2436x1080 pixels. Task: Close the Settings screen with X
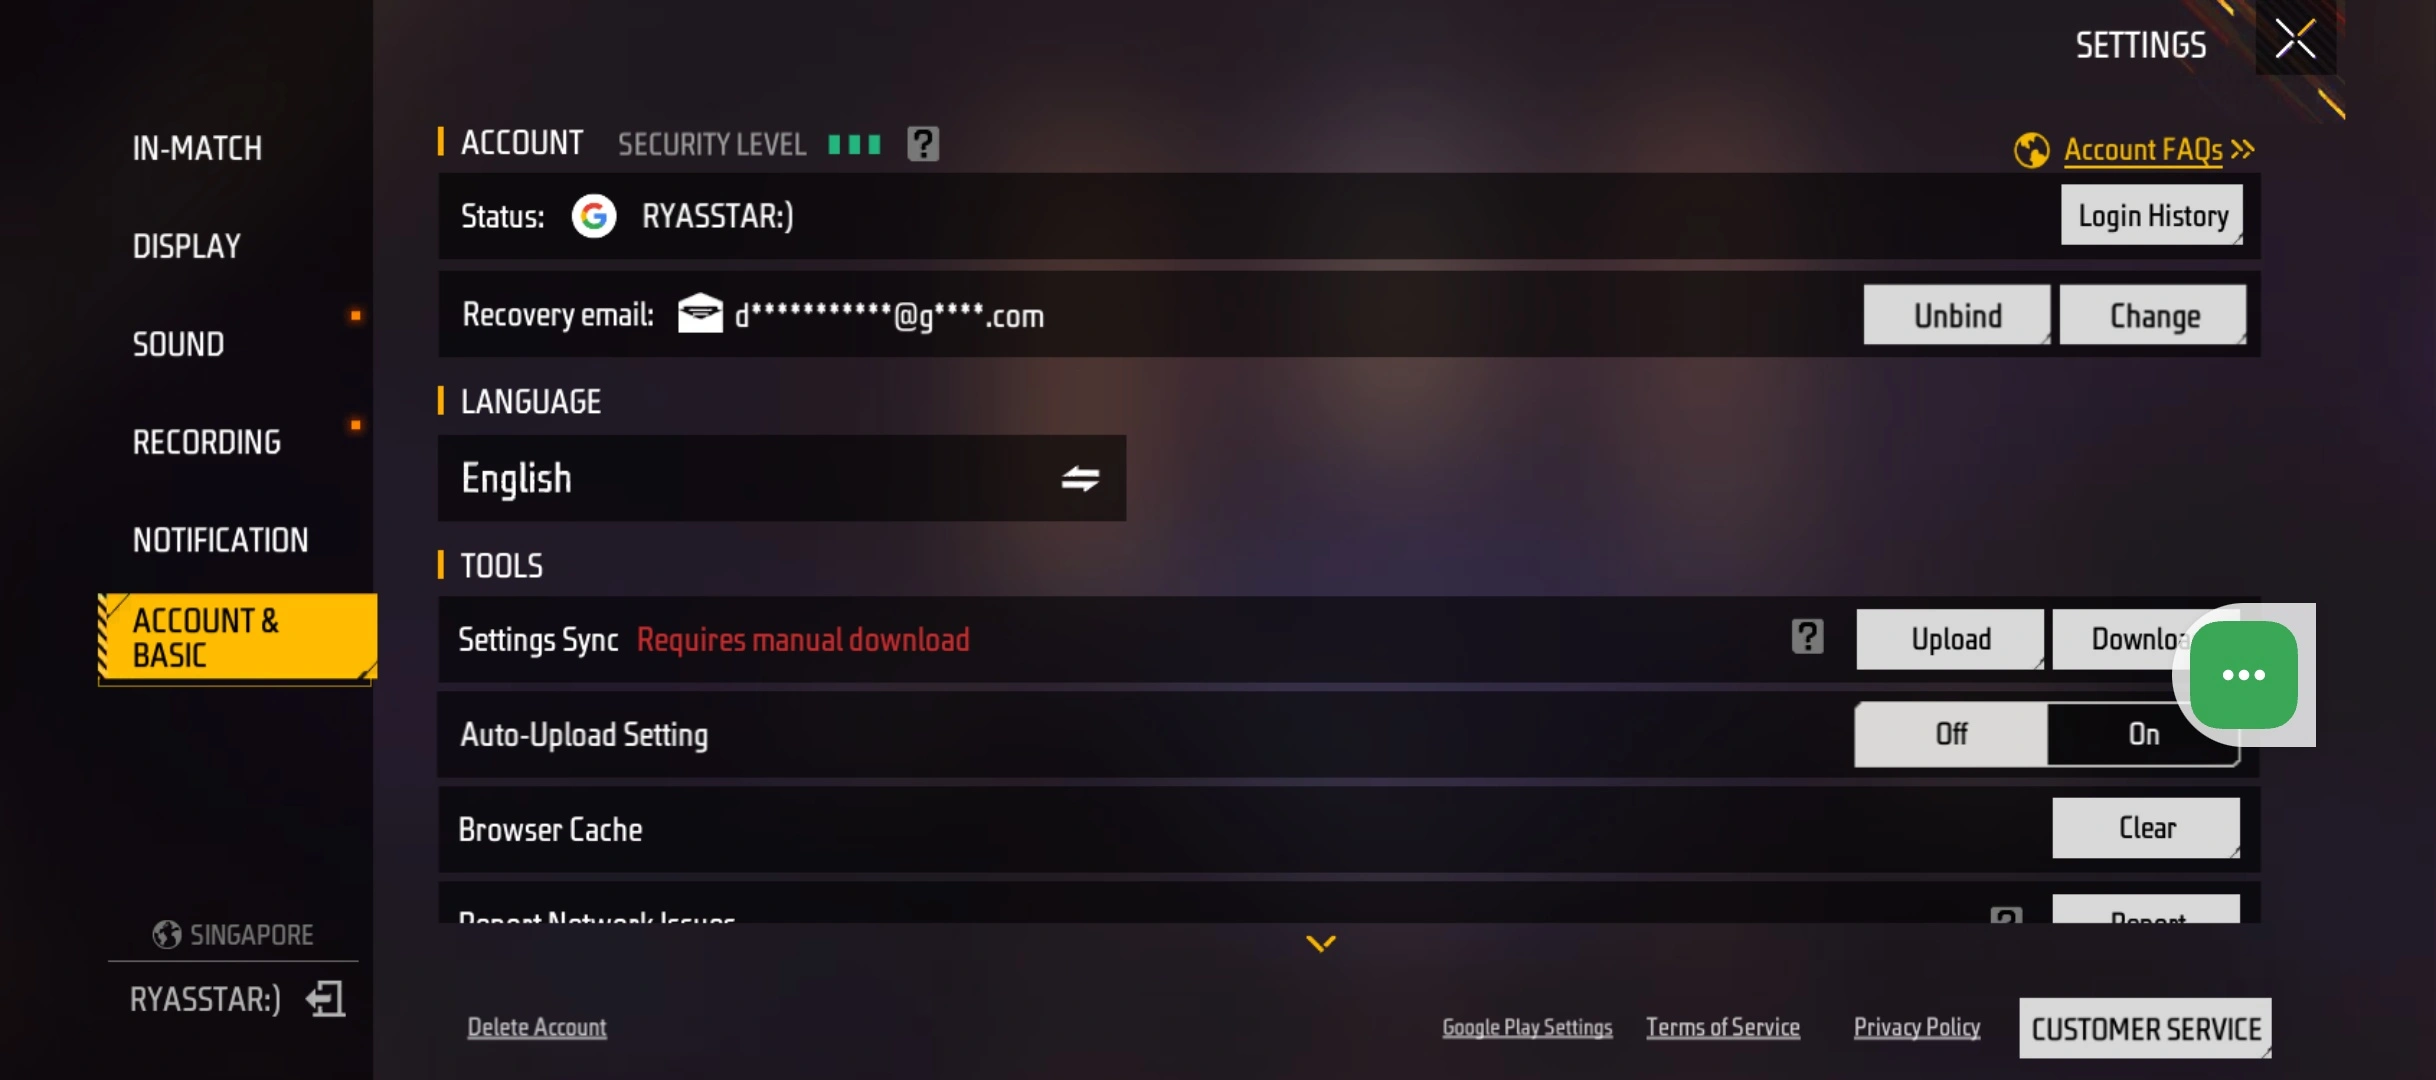click(2295, 40)
